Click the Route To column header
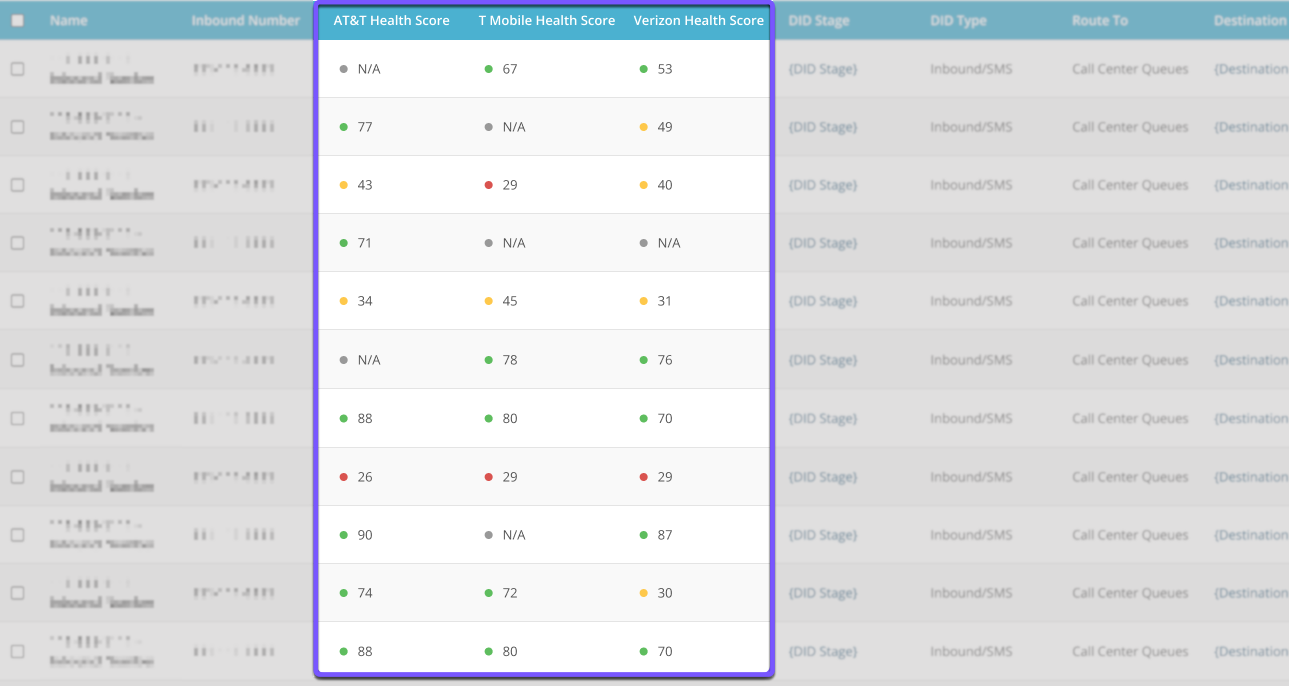The width and height of the screenshot is (1289, 686). coord(1099,20)
